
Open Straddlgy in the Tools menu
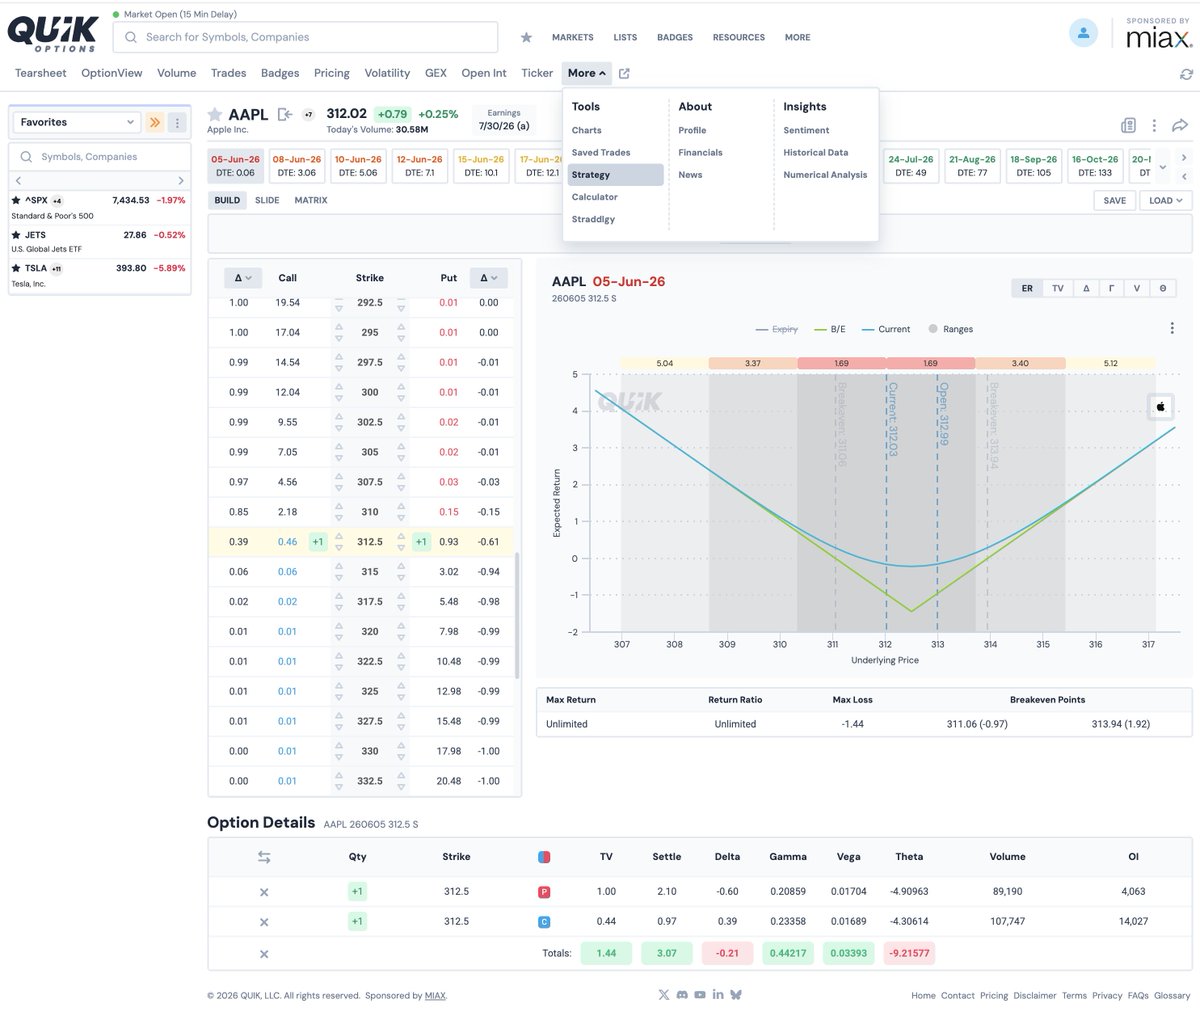tap(593, 219)
